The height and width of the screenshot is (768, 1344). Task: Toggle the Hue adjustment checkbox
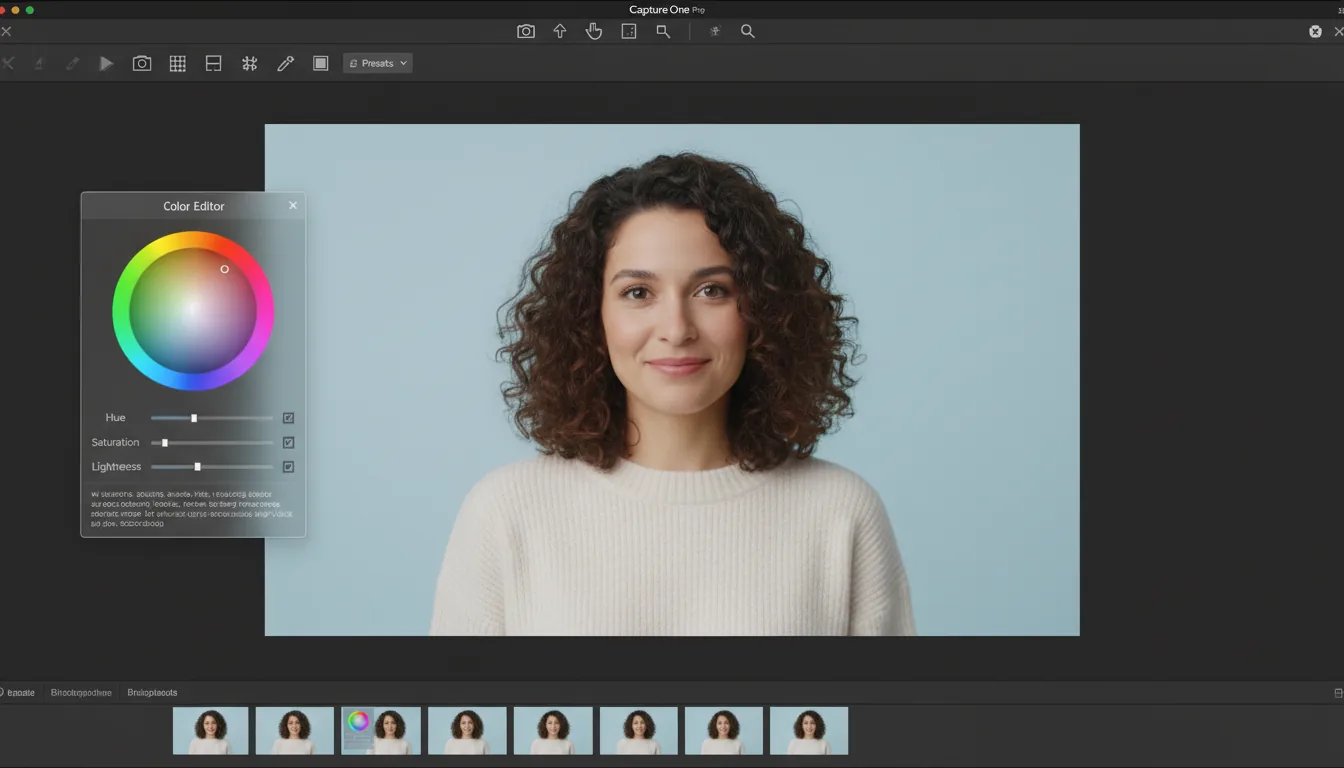(x=288, y=417)
